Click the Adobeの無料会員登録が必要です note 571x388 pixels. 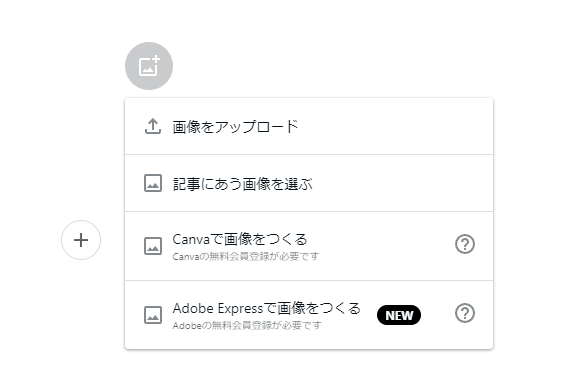247,325
